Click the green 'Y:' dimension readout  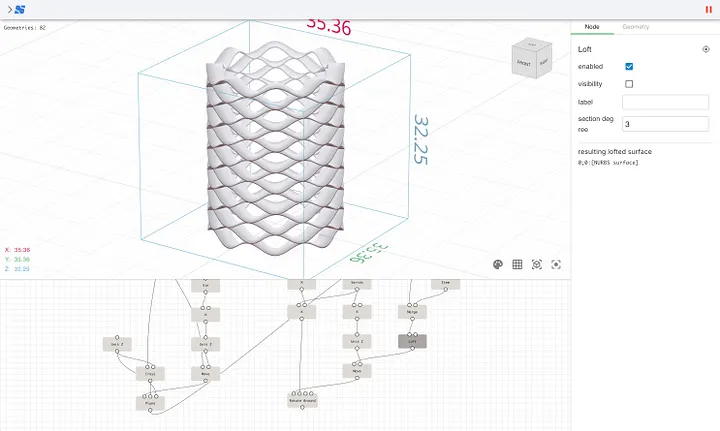17,259
